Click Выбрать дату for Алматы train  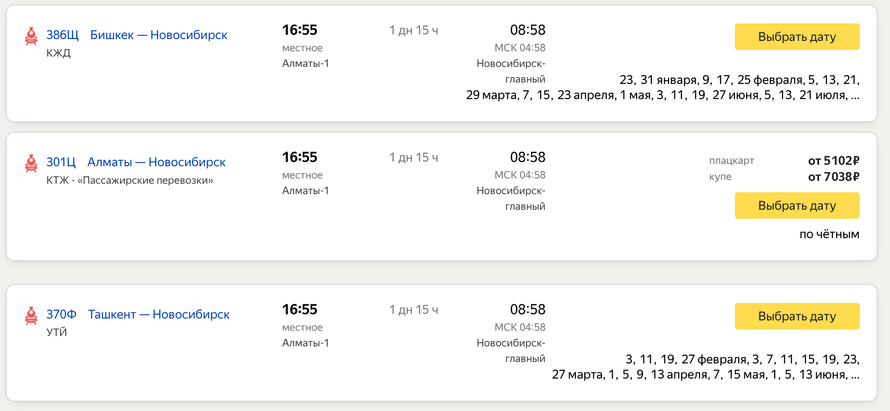(x=797, y=206)
